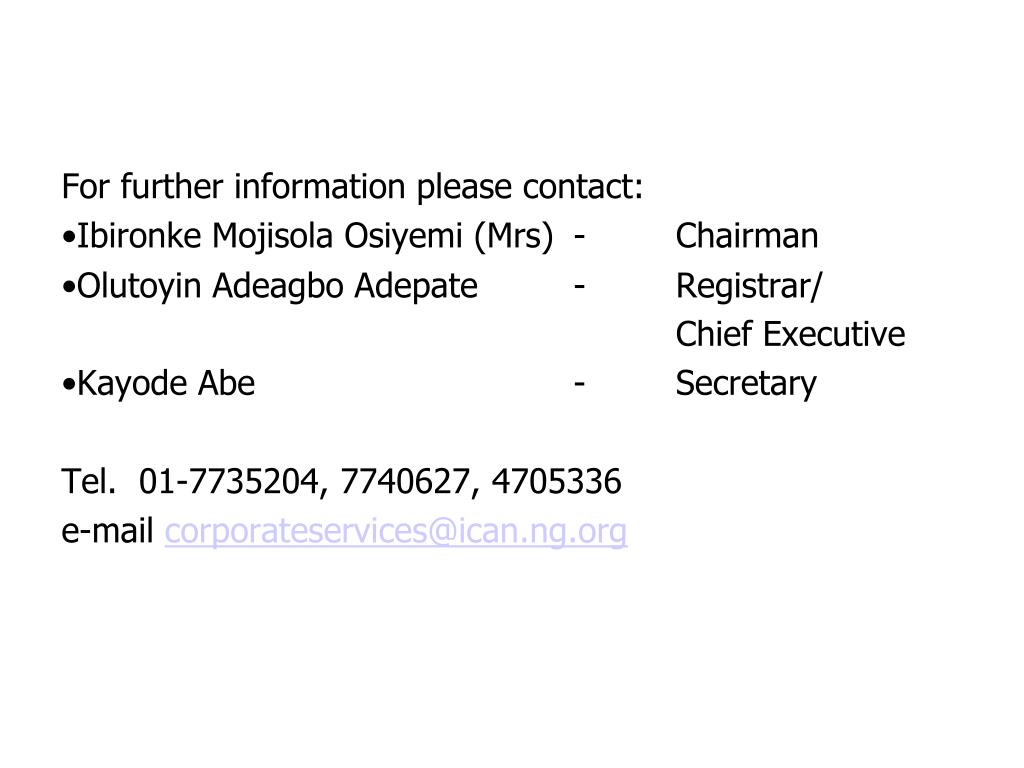Viewport: 1024px width, 768px height.
Task: Click the dash beside Registrar/
Action: coord(579,286)
